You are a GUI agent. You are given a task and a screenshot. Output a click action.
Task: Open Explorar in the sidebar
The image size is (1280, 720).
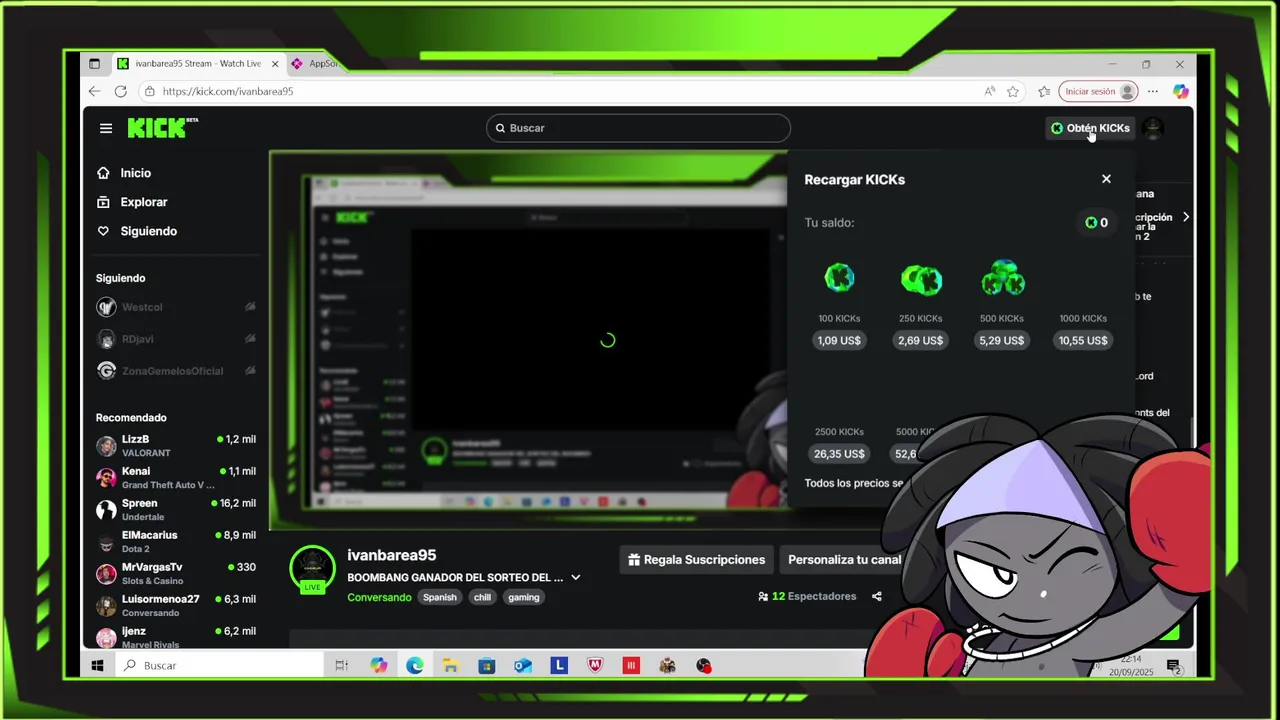(x=144, y=202)
